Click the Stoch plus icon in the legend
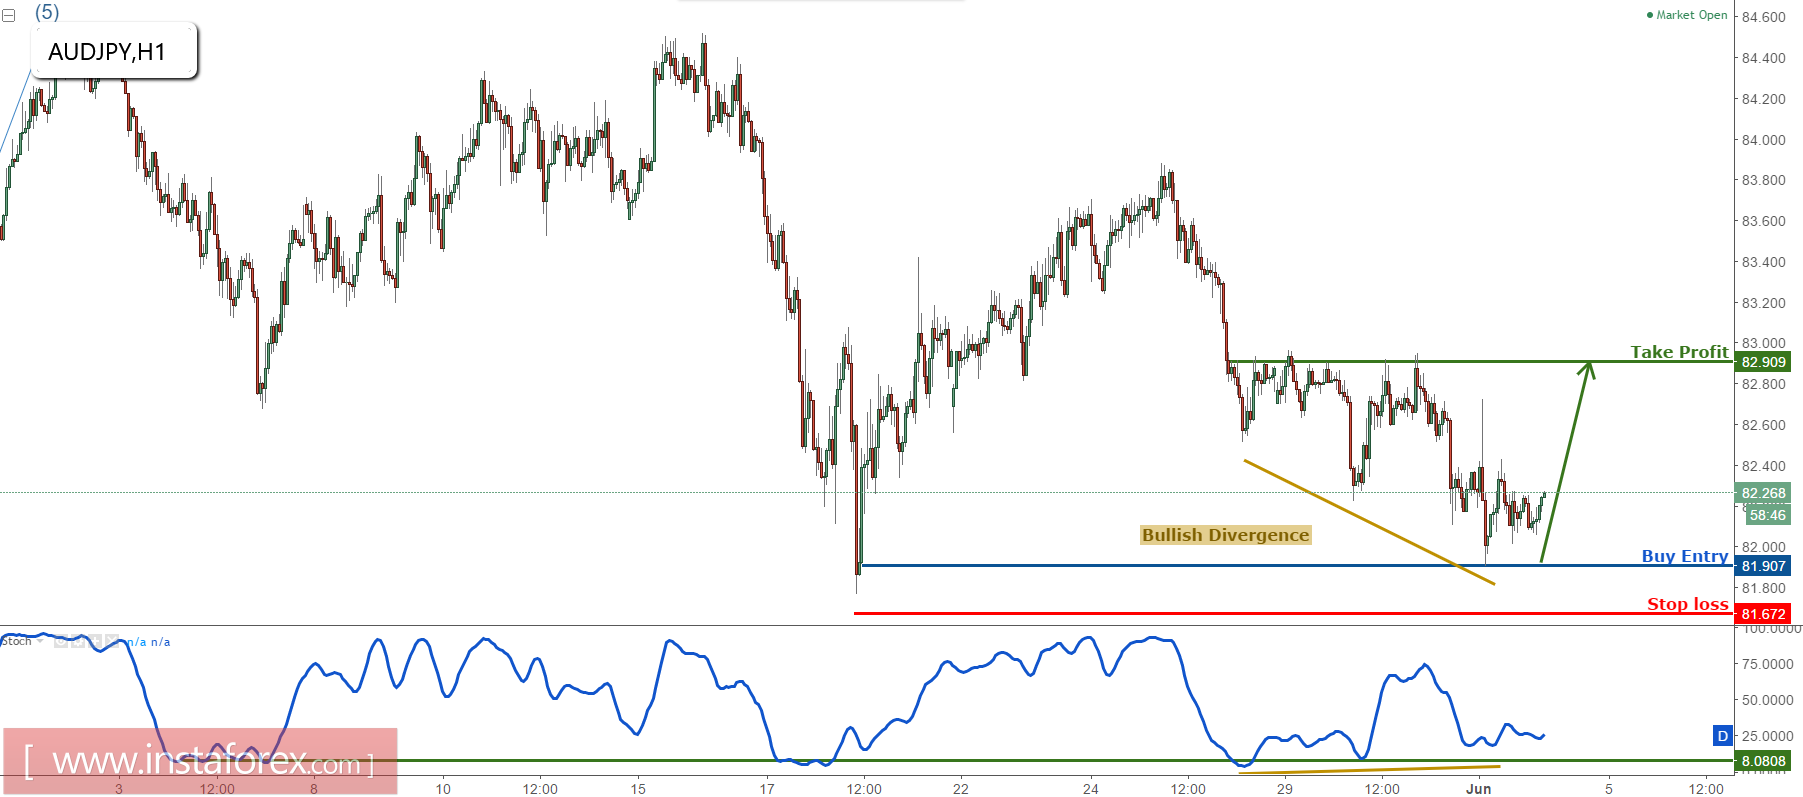Screen dimensions: 1803x797 coord(95,641)
